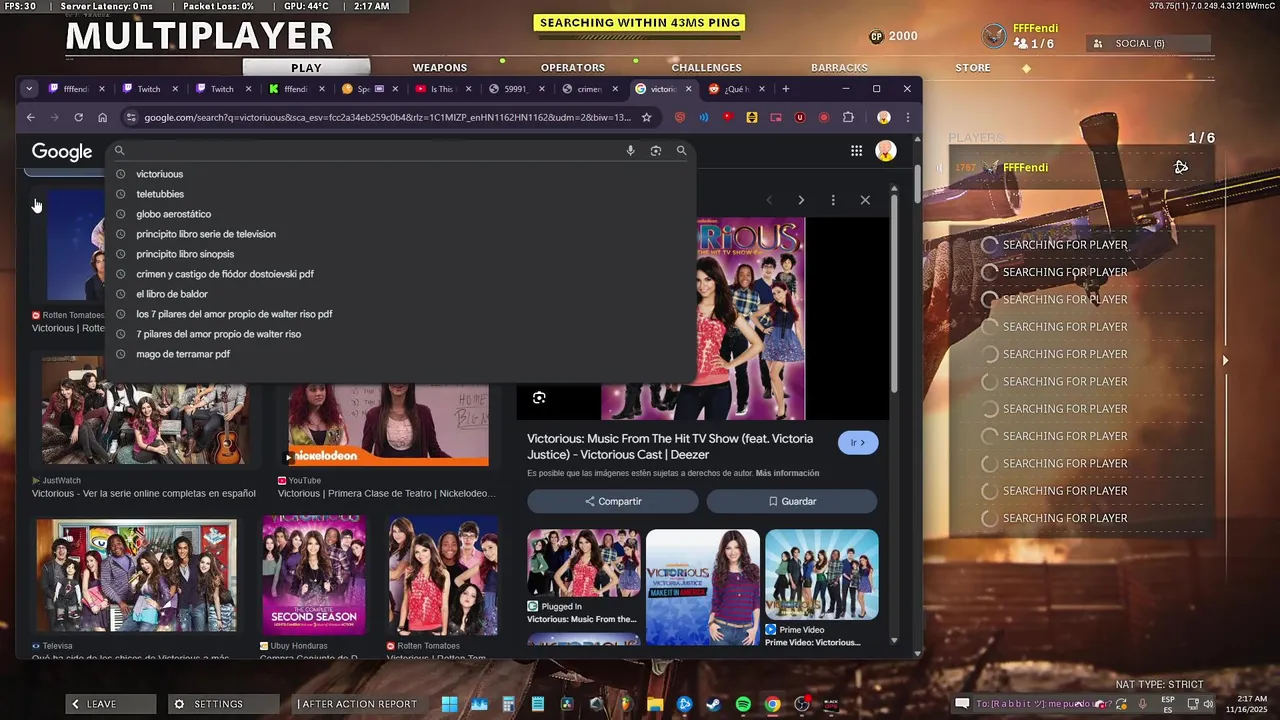Open new Chrome tab
The height and width of the screenshot is (720, 1280).
[x=785, y=89]
